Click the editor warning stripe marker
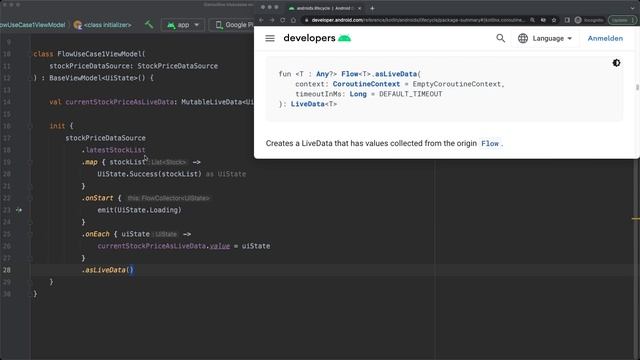The height and width of the screenshot is (360, 640). pos(636,219)
